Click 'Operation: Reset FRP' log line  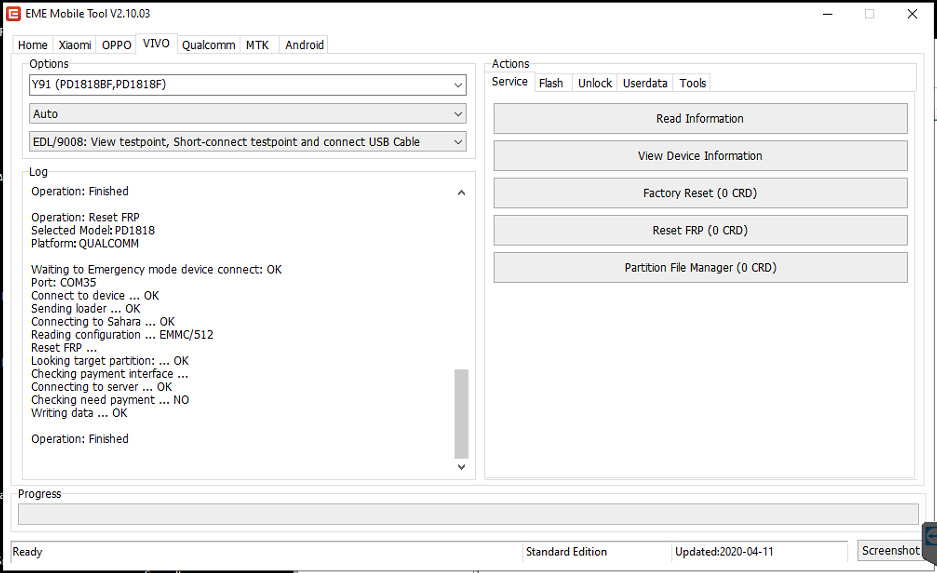point(85,217)
